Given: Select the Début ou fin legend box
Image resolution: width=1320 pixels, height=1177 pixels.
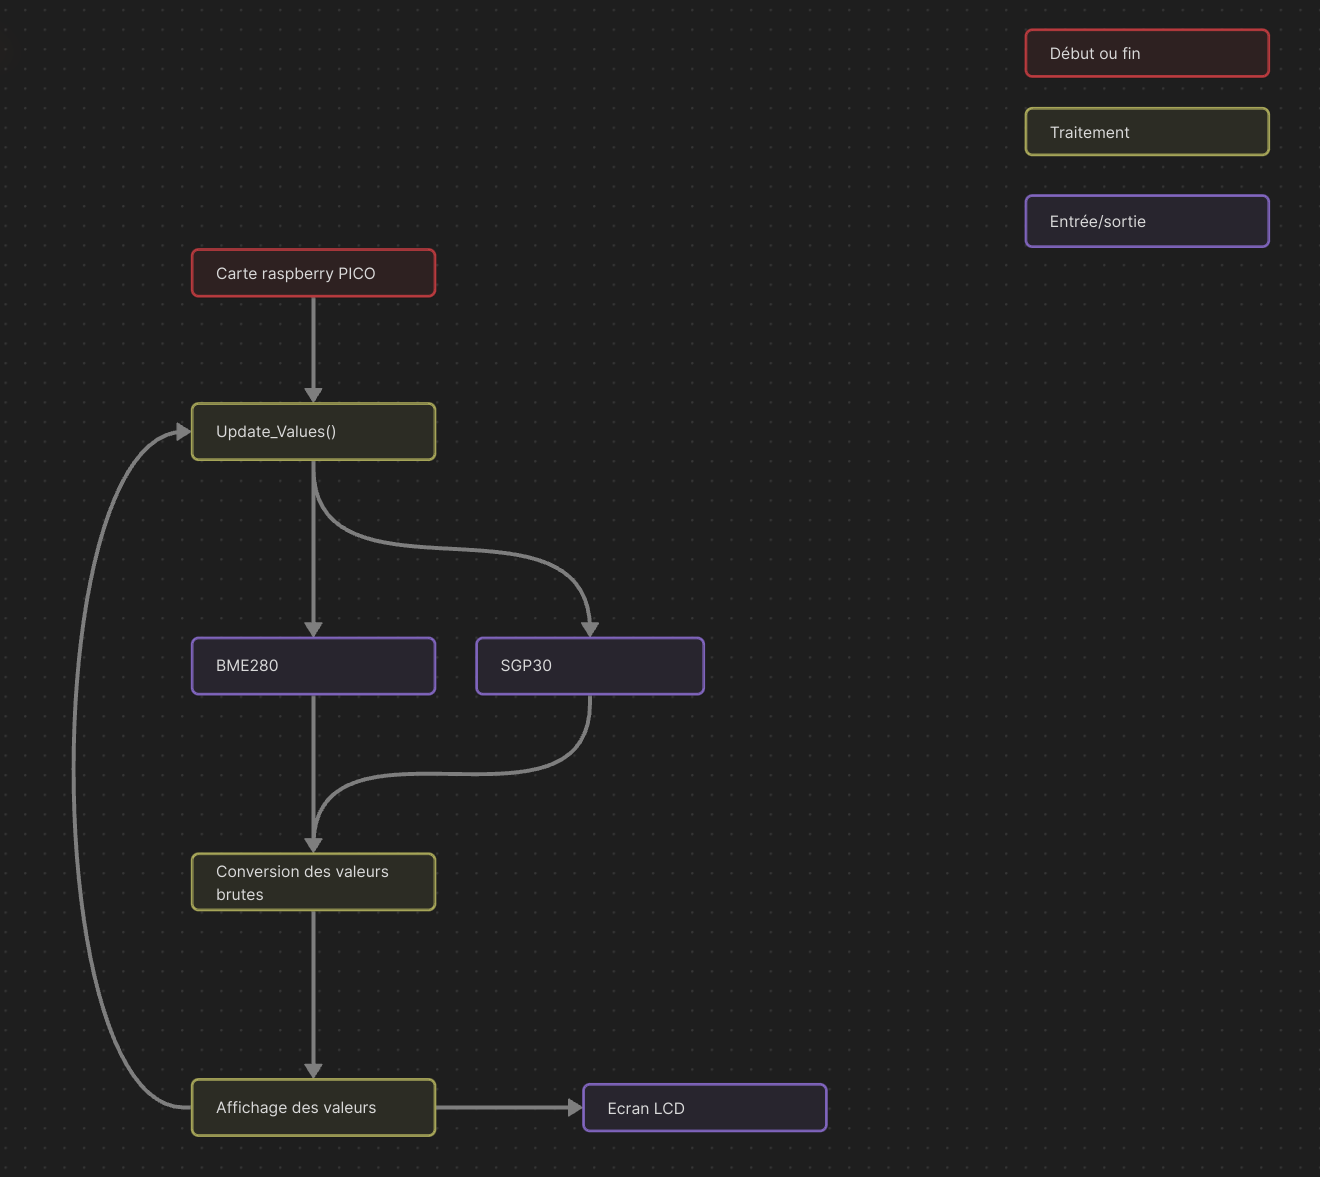Looking at the screenshot, I should pos(1146,54).
